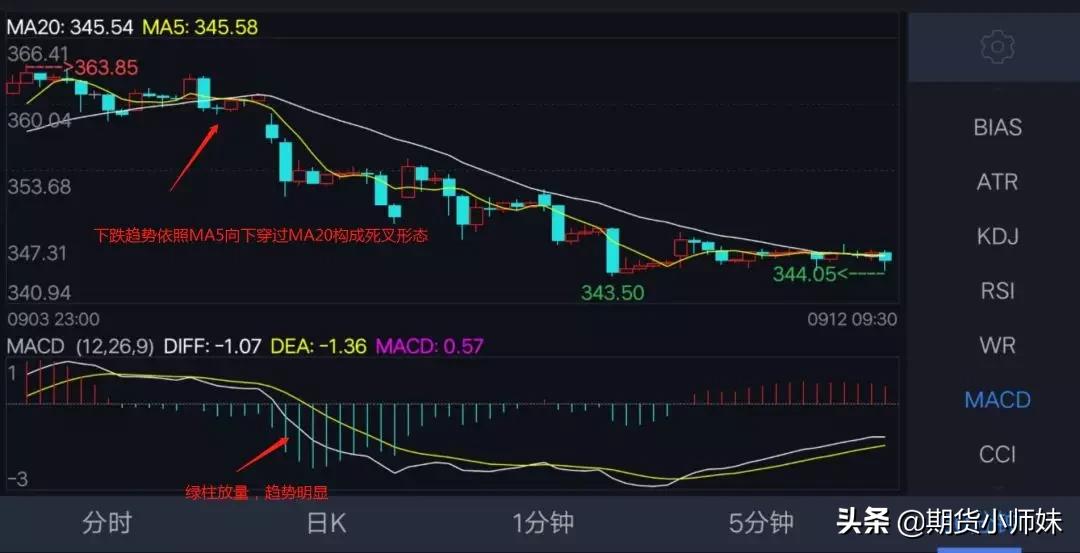The image size is (1080, 553).
Task: Click the magenta MACD: 0.57 value
Action: [x=429, y=346]
